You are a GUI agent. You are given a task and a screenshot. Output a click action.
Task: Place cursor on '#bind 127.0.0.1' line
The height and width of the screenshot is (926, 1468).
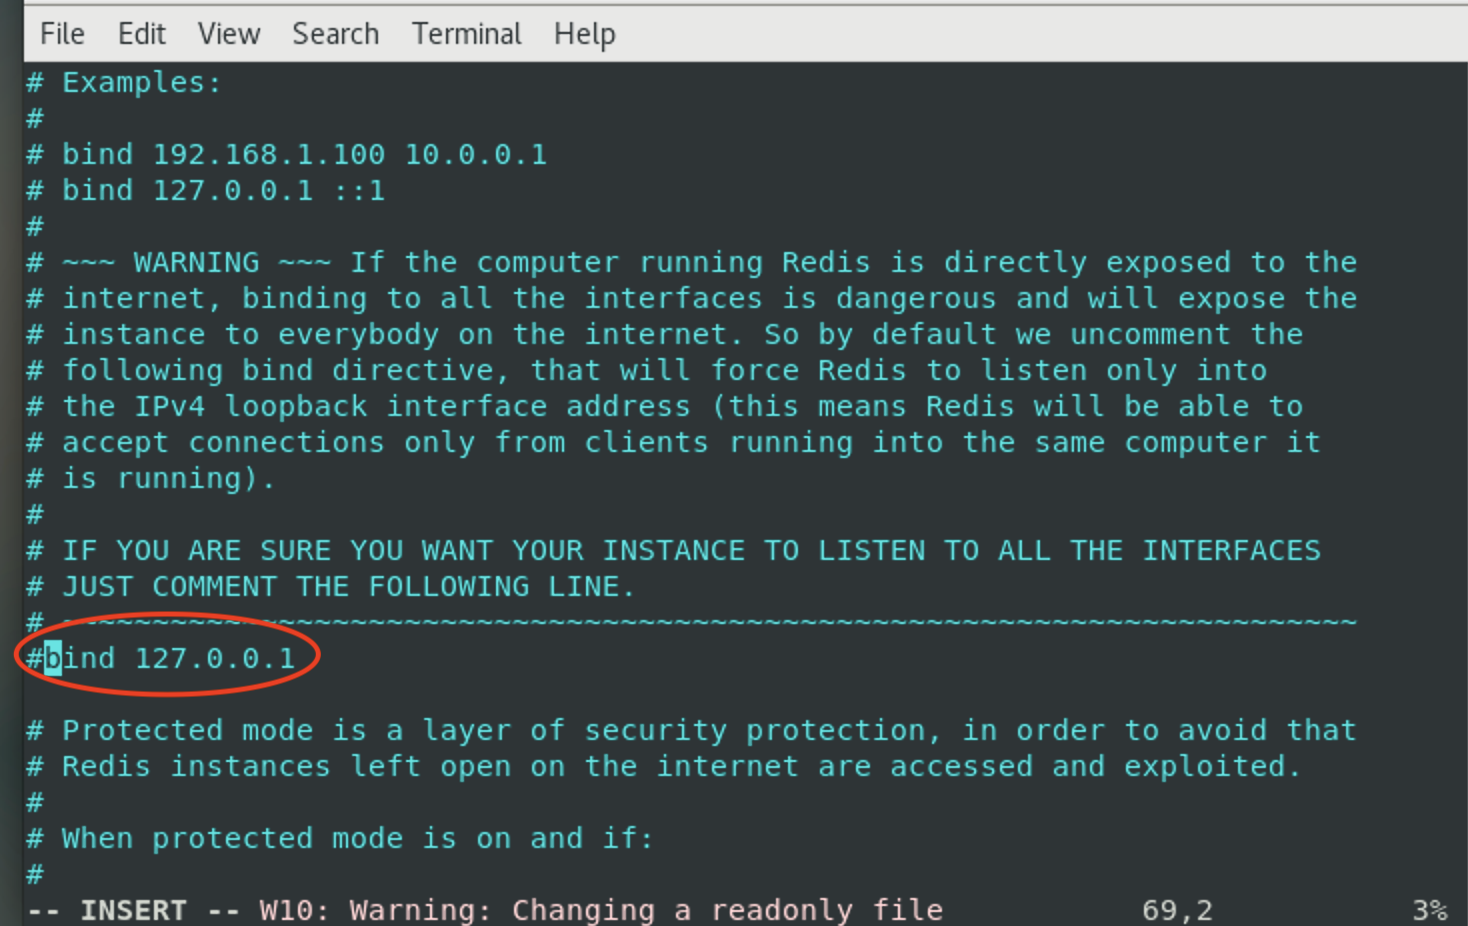coord(161,658)
